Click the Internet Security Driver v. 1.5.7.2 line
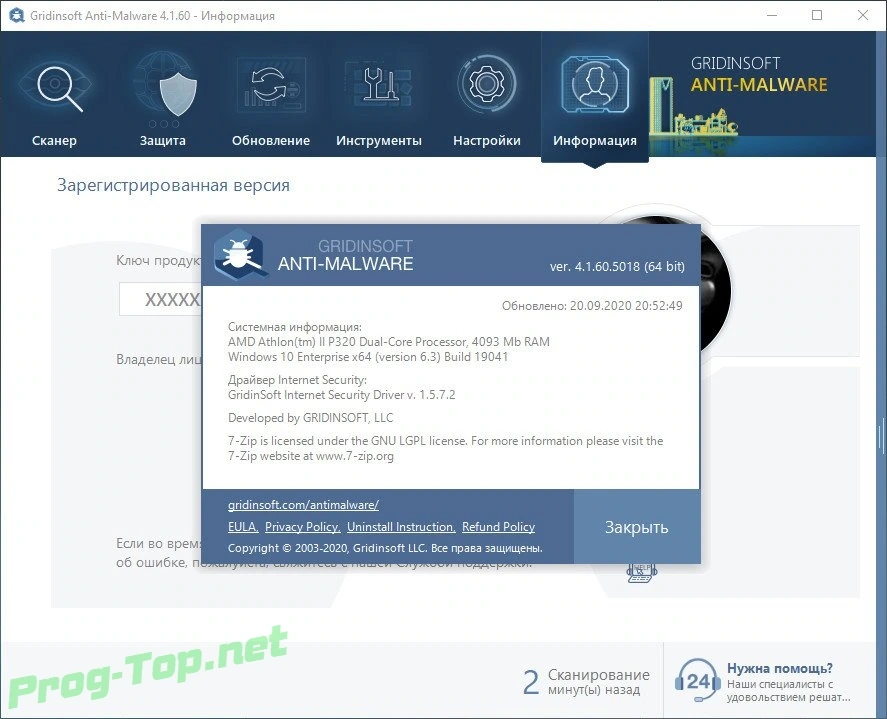This screenshot has width=887, height=719. point(342,395)
